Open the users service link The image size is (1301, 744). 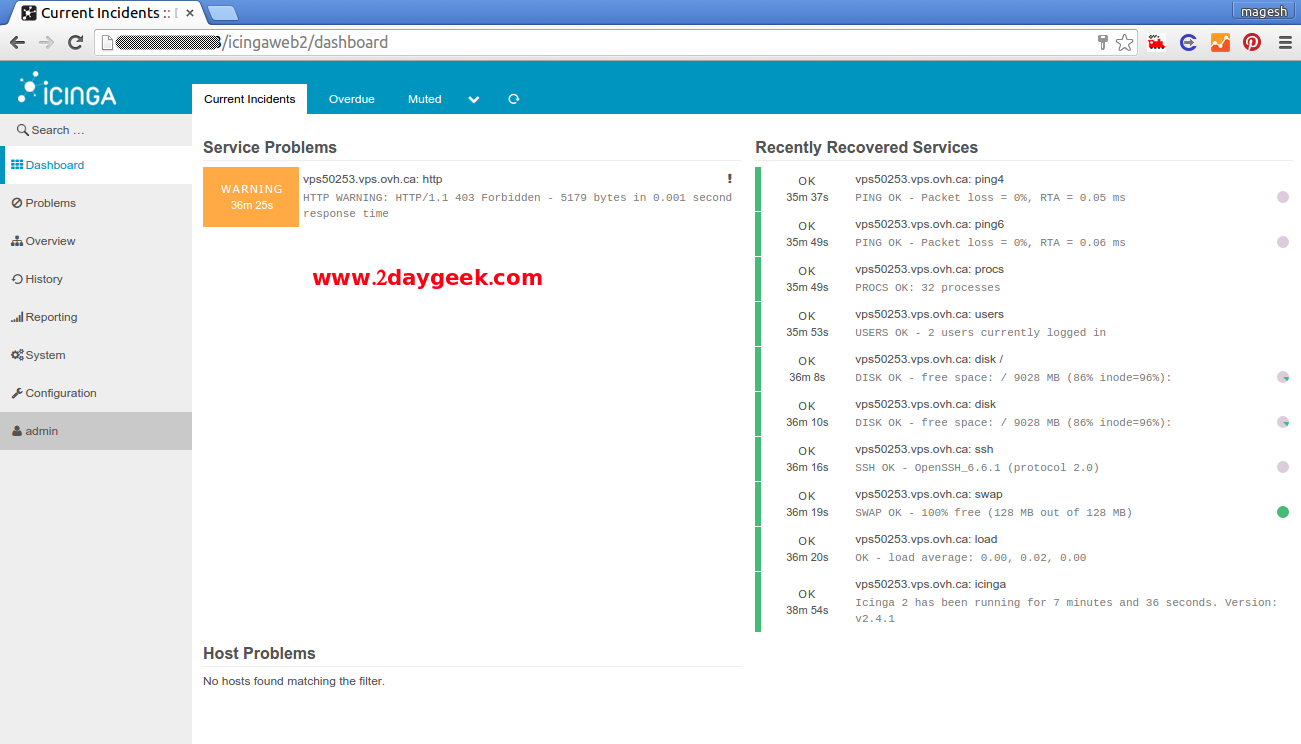(x=929, y=314)
